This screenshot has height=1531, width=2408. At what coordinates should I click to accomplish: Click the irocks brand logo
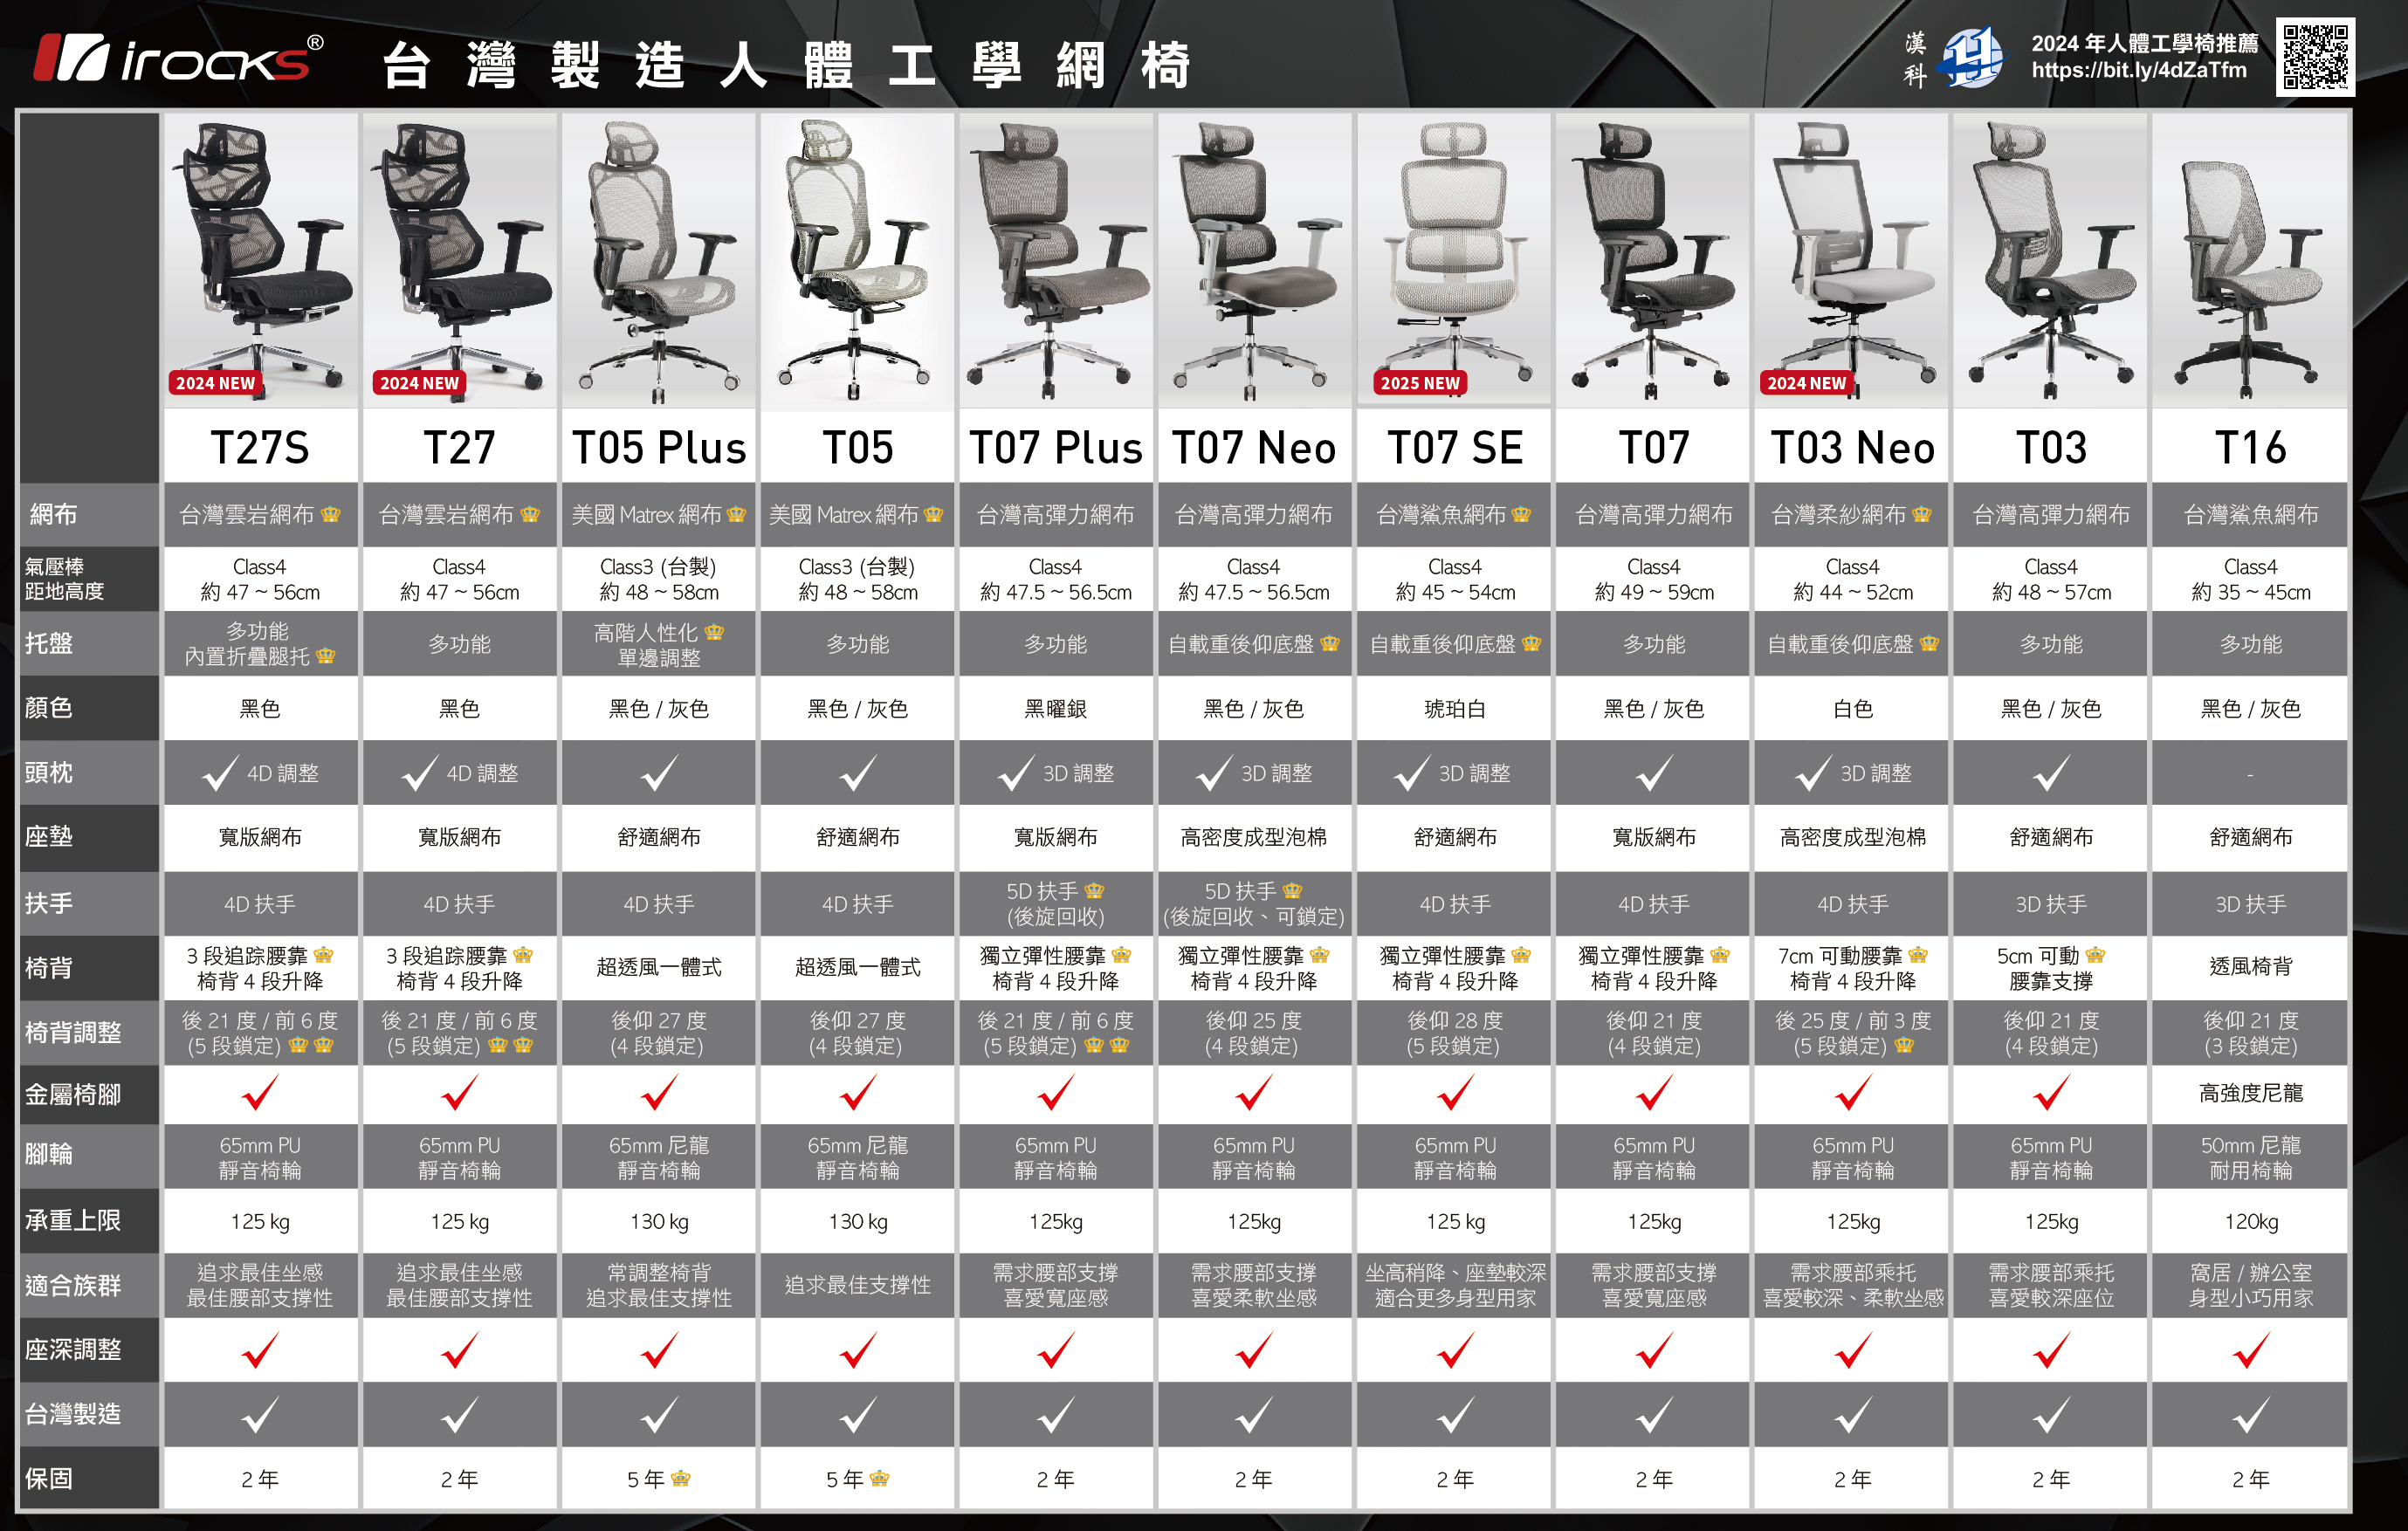178,59
